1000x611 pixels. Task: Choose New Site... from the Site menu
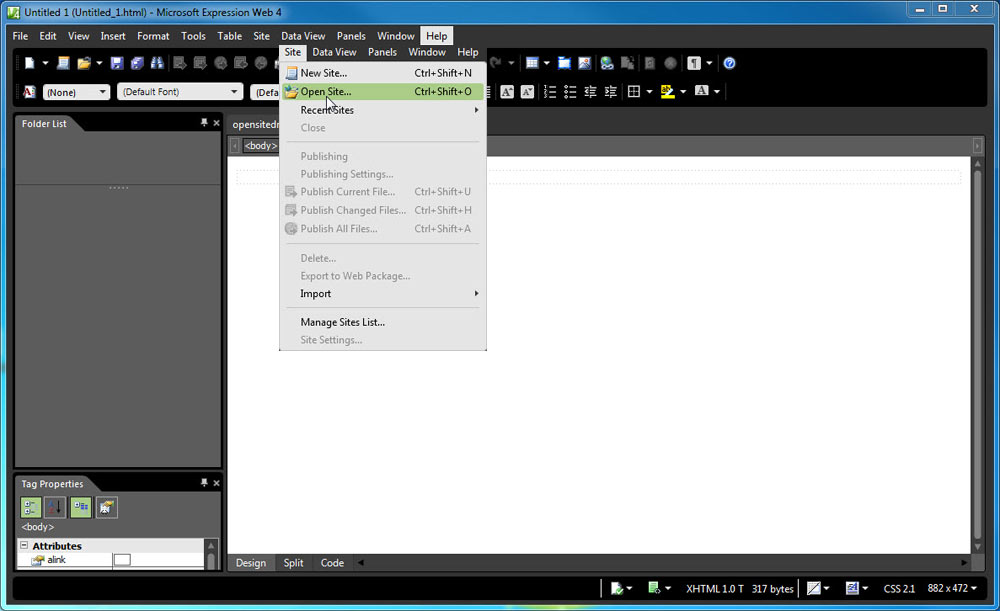coord(382,73)
